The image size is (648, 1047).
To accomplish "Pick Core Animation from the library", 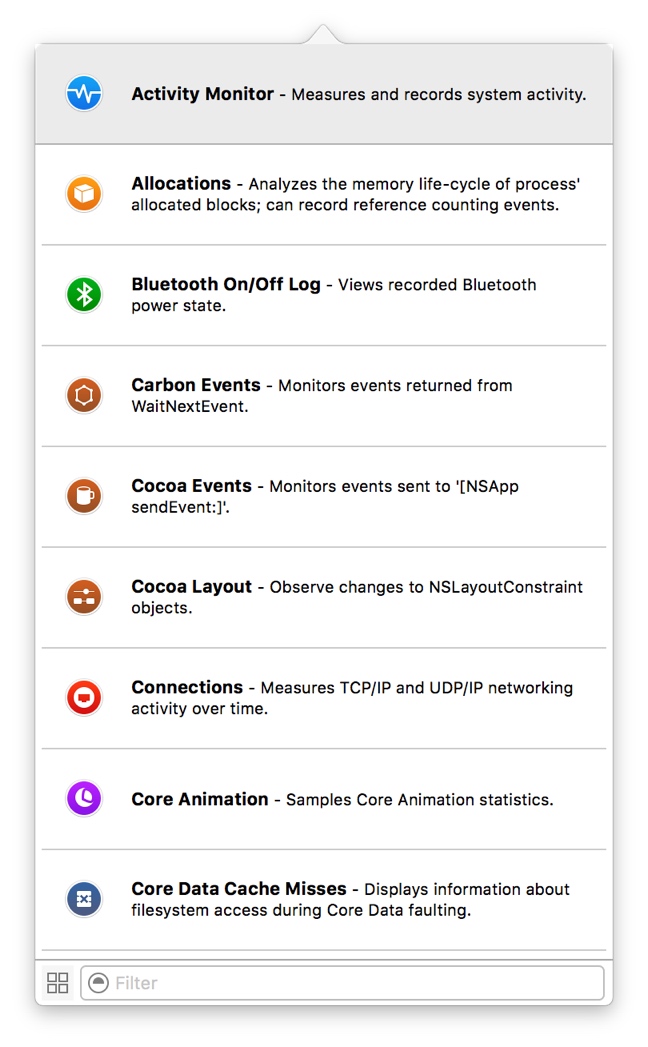I will click(x=200, y=800).
